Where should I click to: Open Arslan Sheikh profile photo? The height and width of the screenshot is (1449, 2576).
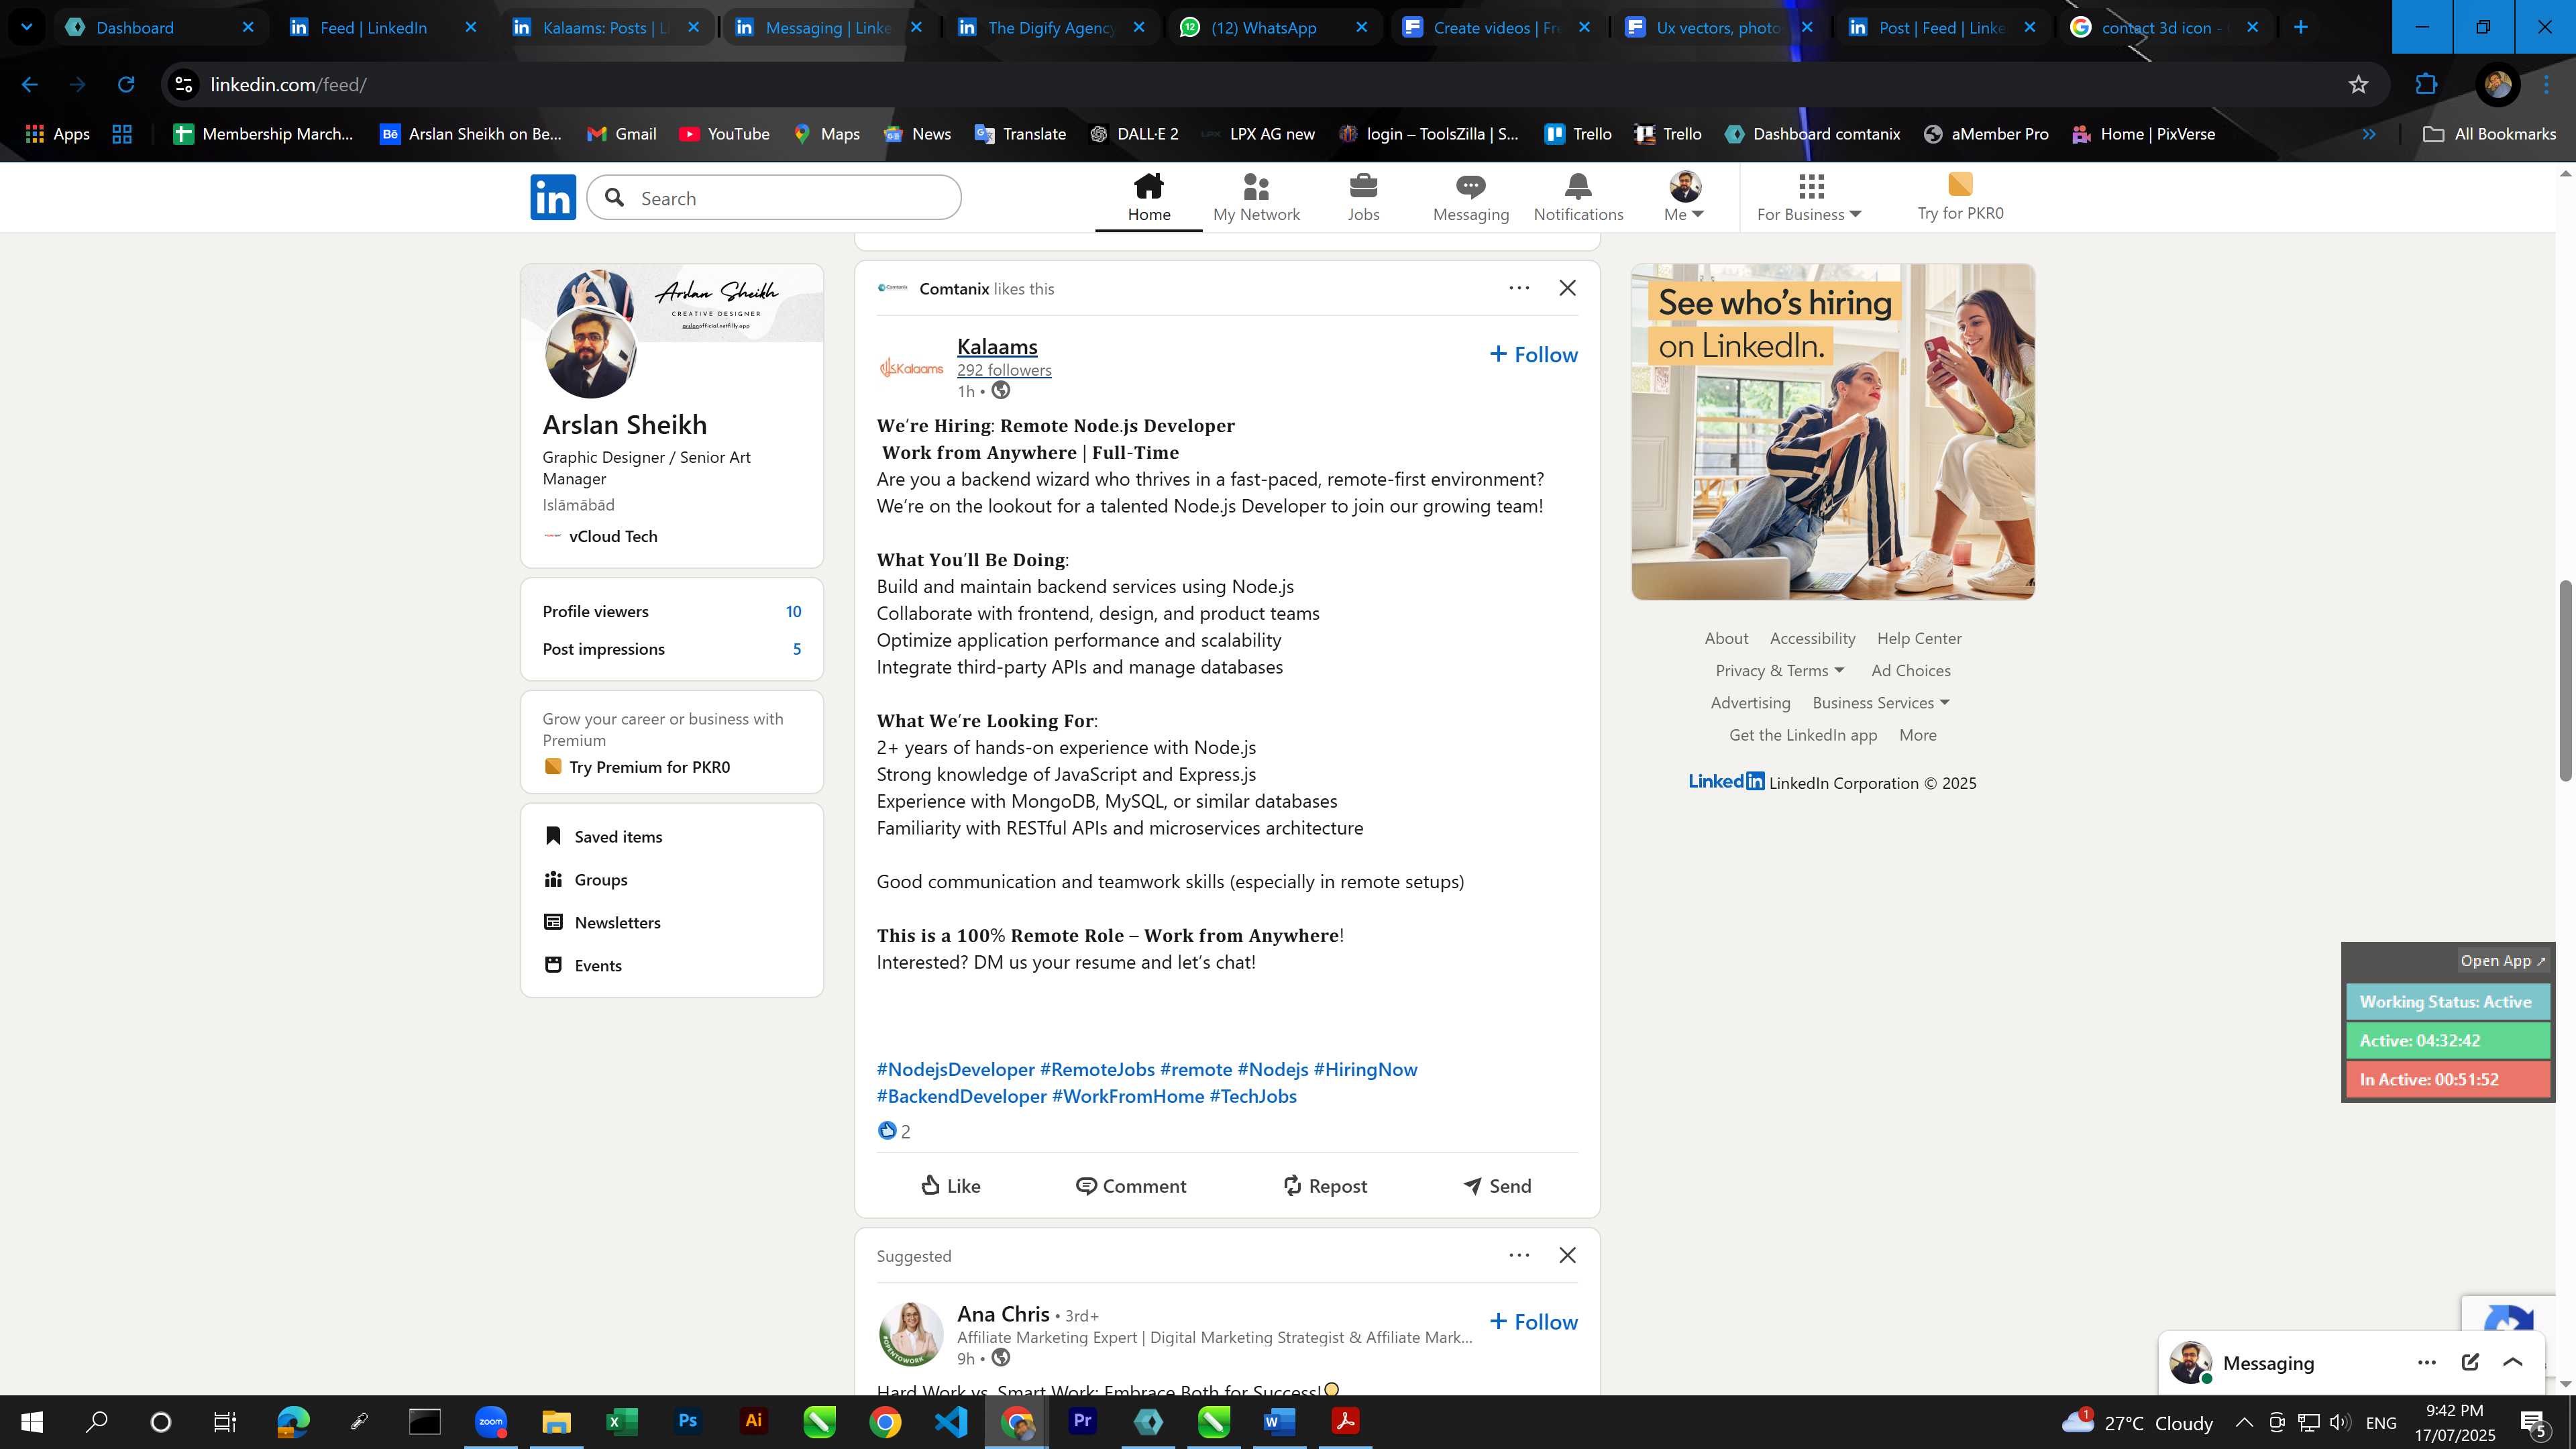(590, 353)
